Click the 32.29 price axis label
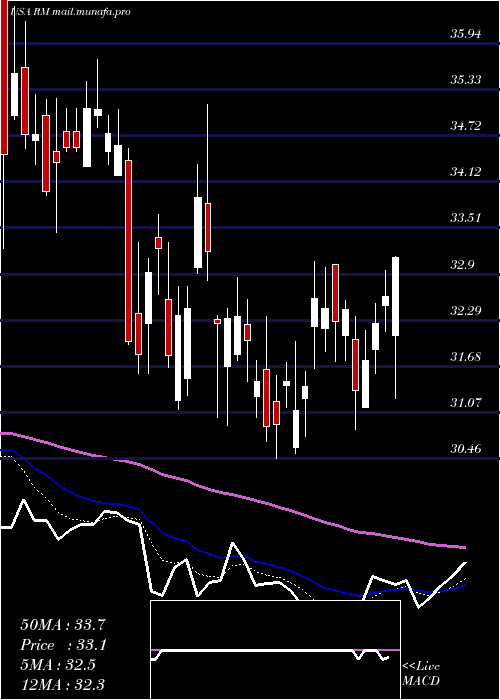The width and height of the screenshot is (500, 700). 466,311
